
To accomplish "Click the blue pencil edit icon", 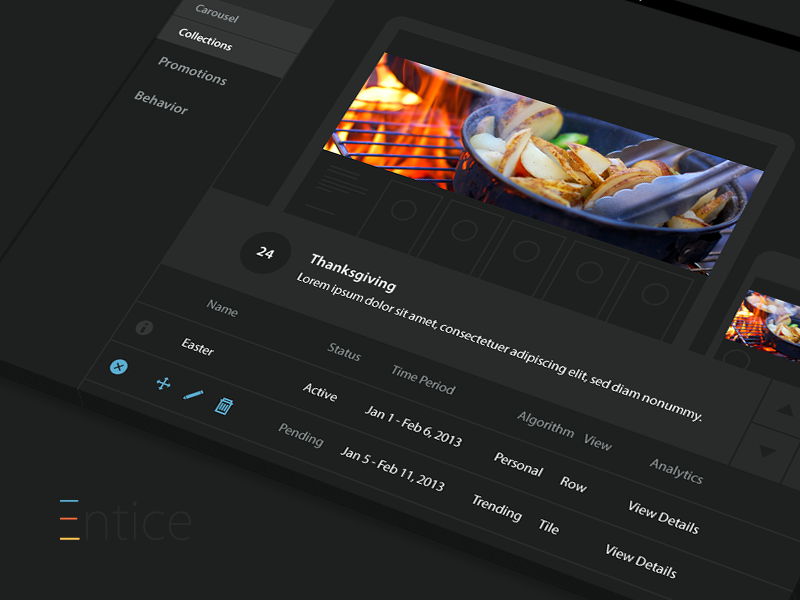I will 193,395.
